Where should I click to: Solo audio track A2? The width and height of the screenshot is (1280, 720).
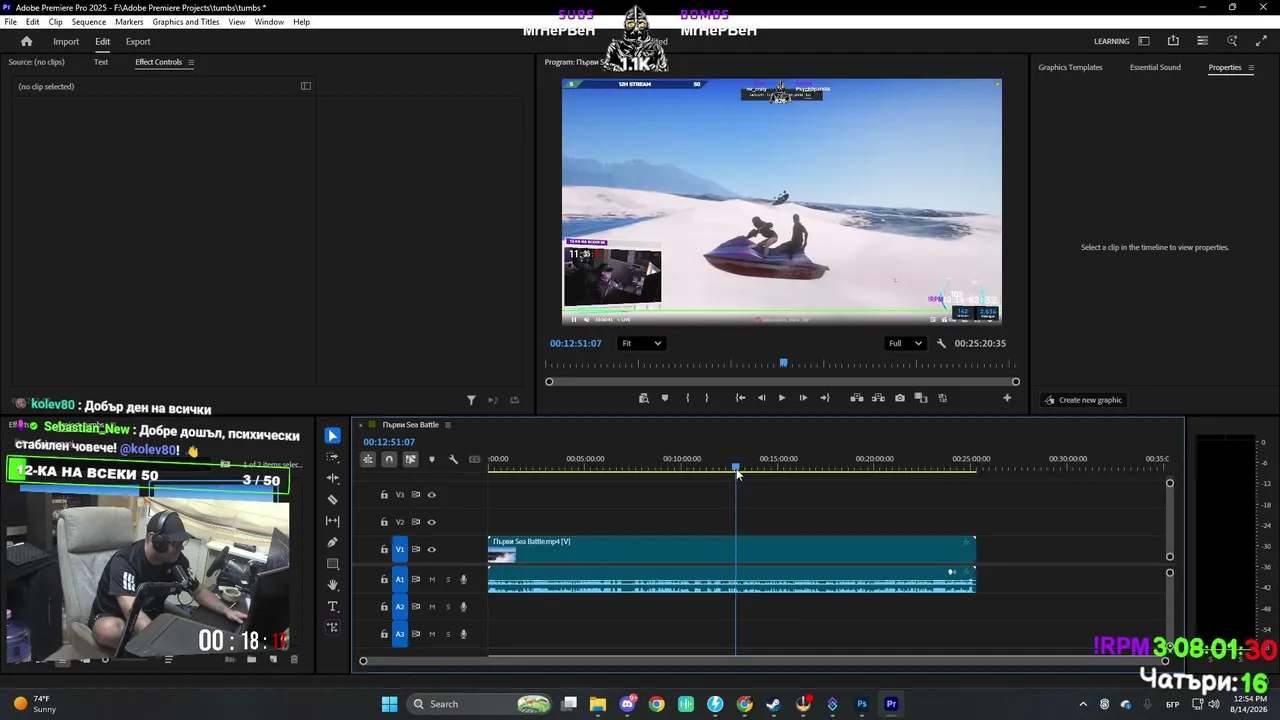coord(448,607)
